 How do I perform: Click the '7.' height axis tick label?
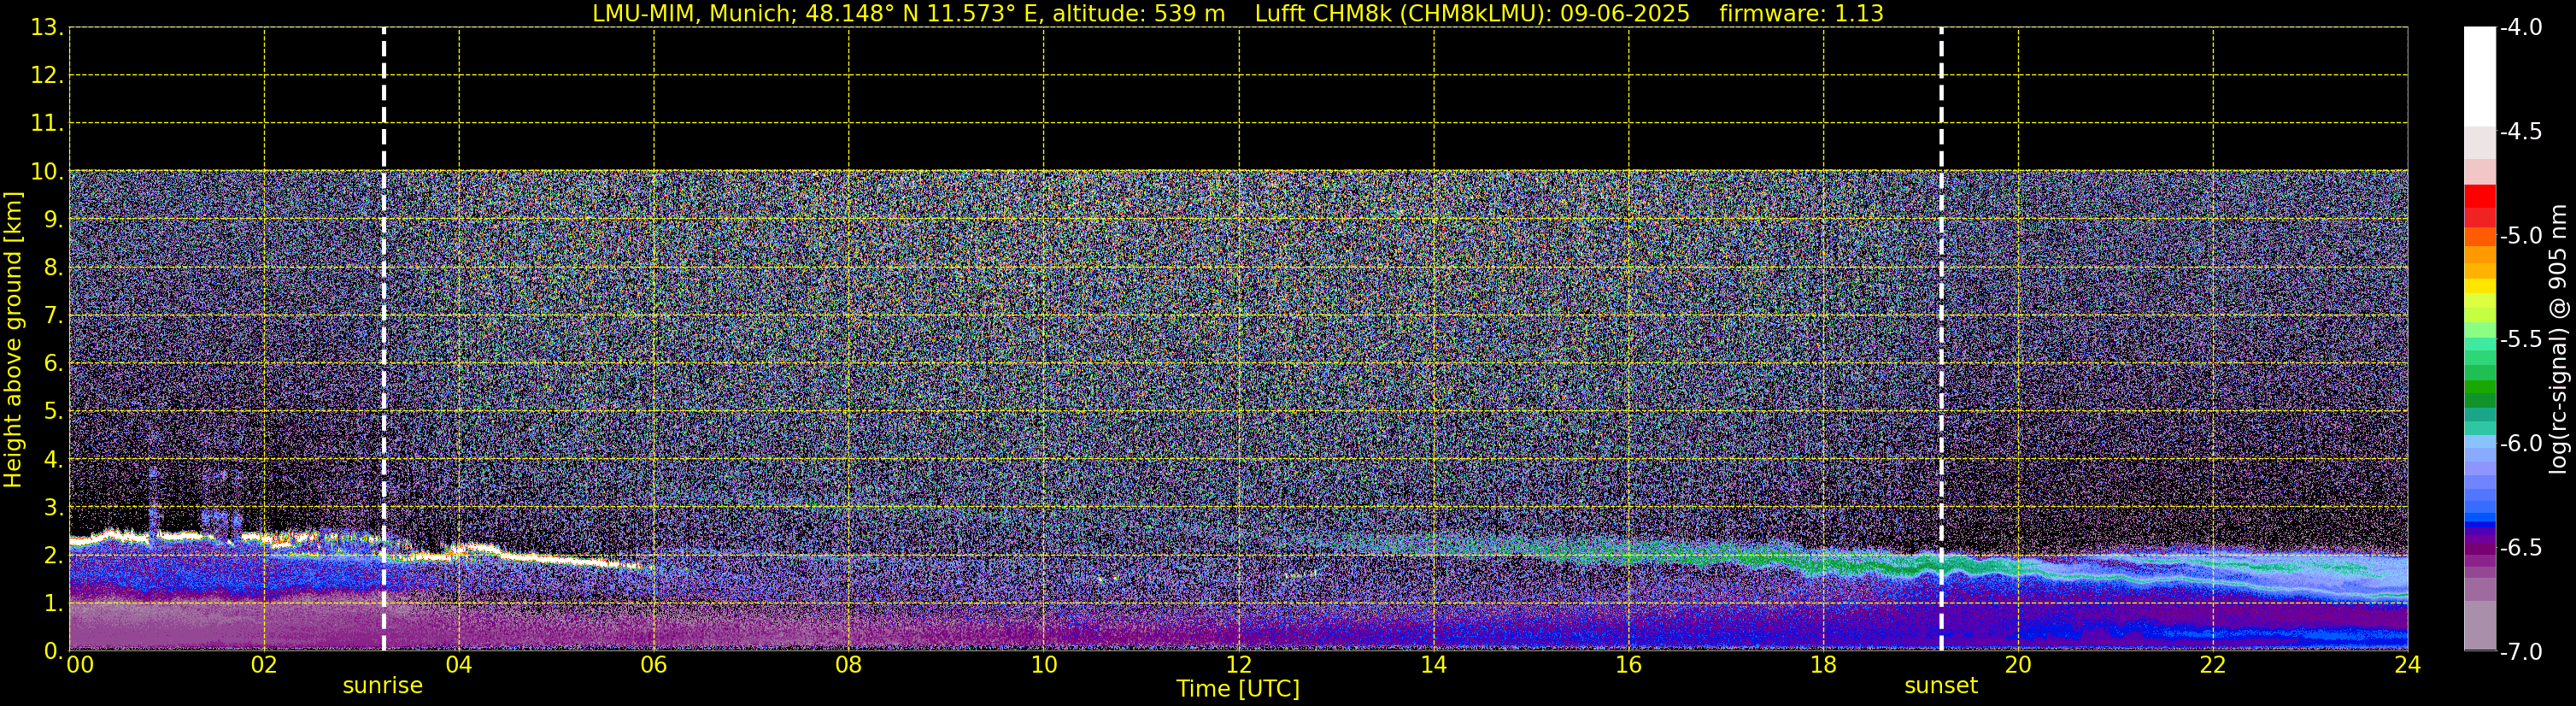click(53, 316)
